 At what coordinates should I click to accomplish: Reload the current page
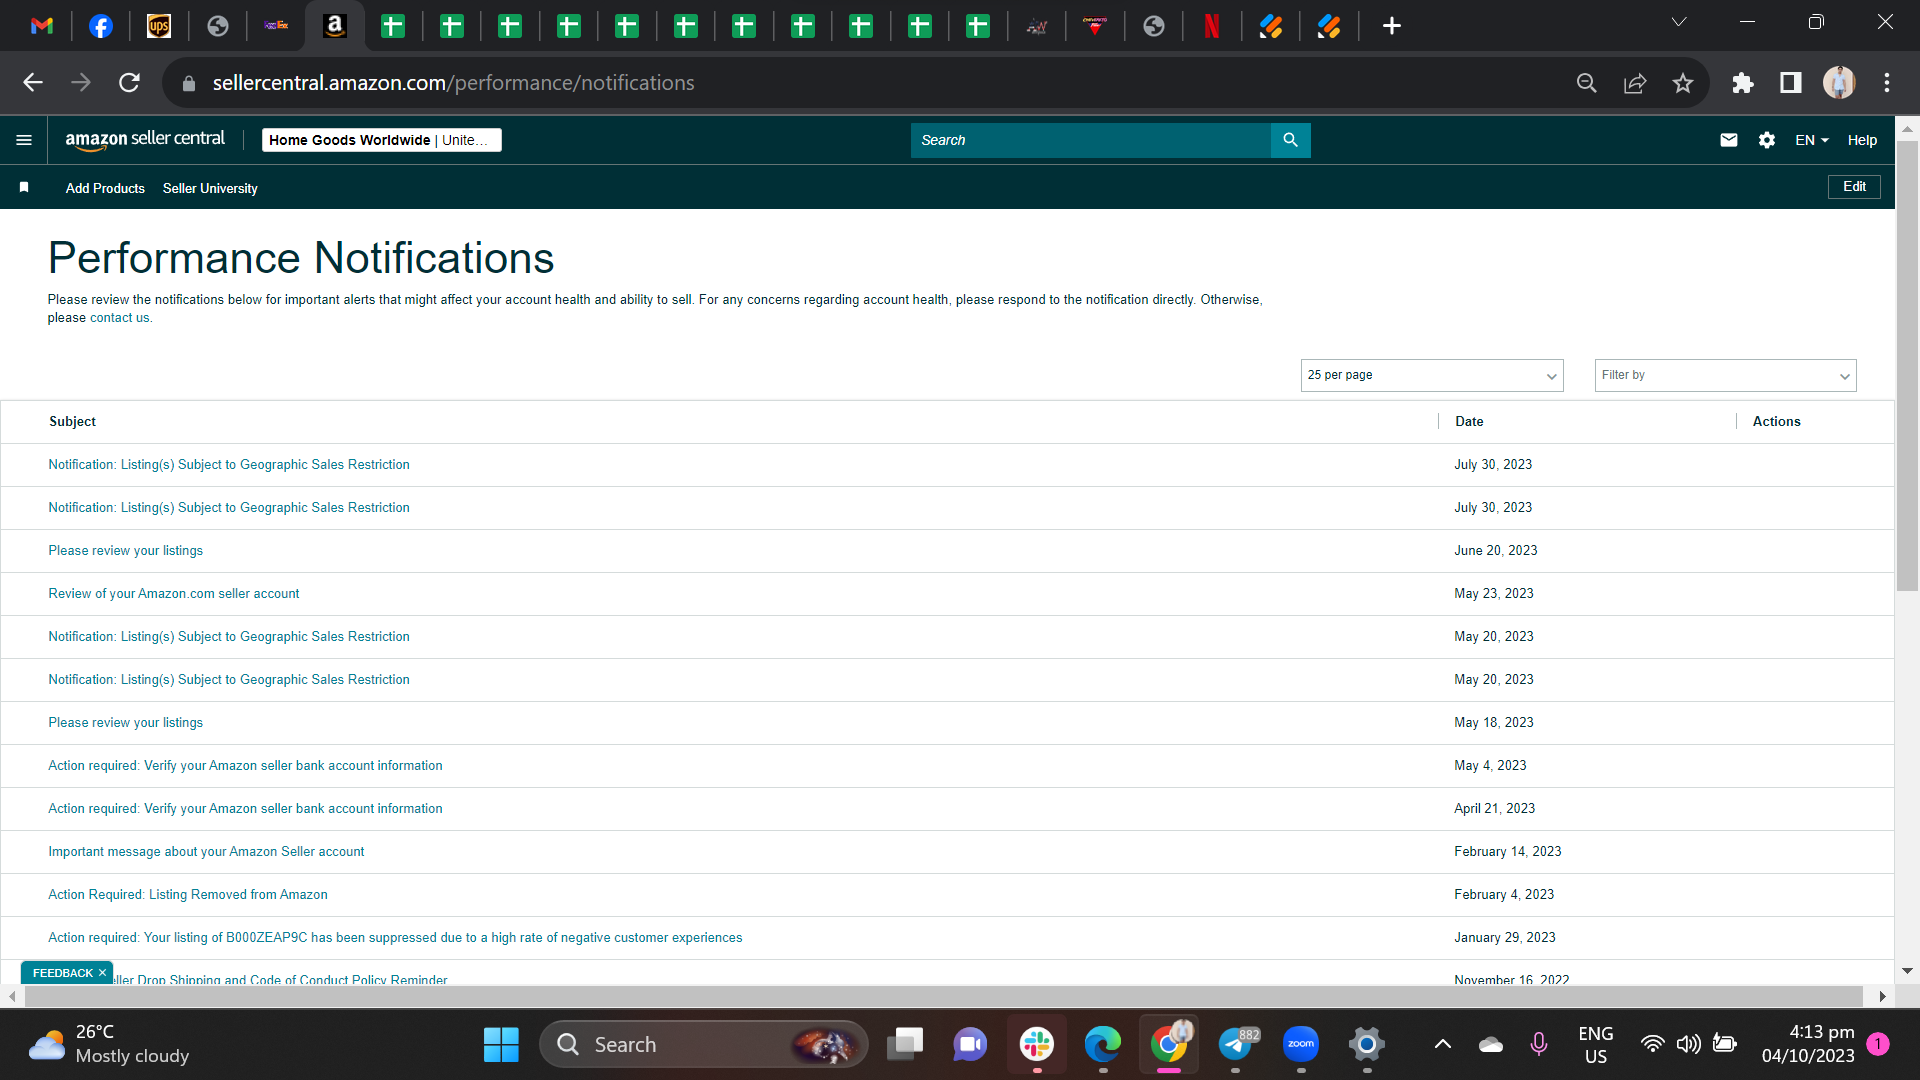click(x=129, y=83)
